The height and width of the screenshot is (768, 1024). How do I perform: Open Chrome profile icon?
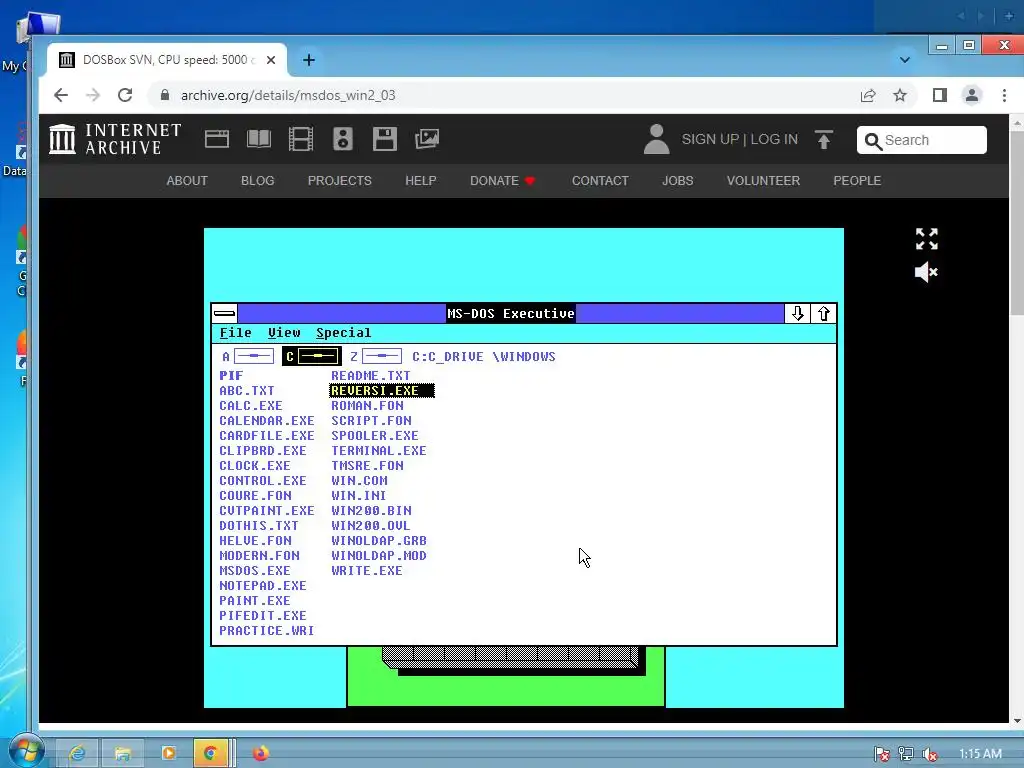972,95
